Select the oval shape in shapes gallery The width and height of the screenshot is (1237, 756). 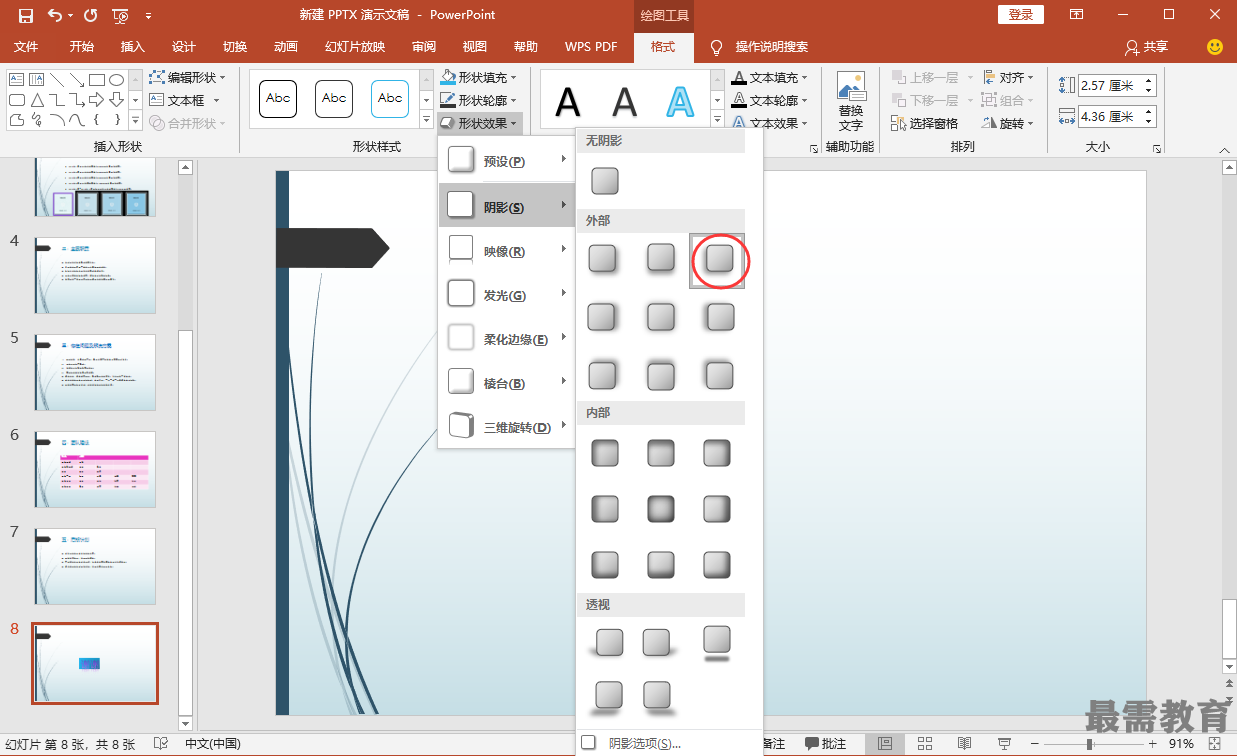[x=116, y=79]
